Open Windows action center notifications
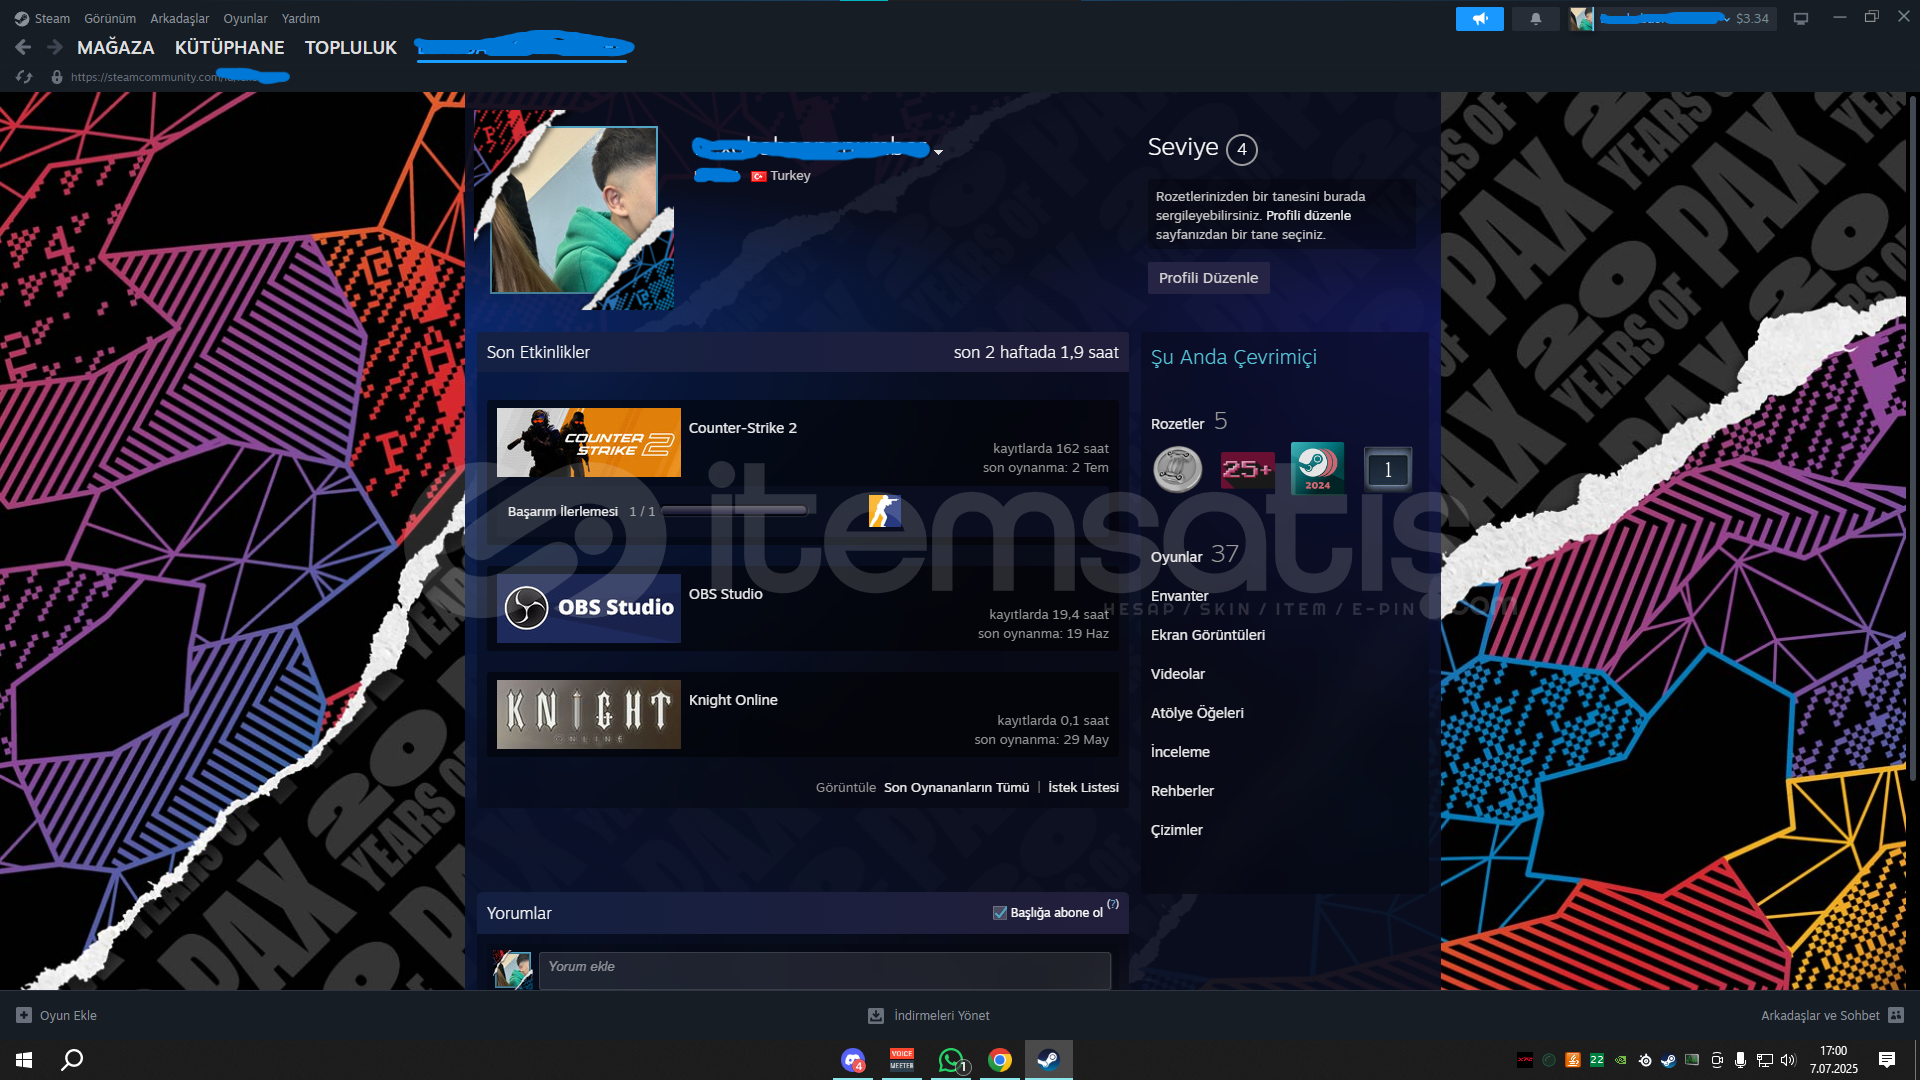Viewport: 1920px width, 1080px height. tap(1887, 1060)
